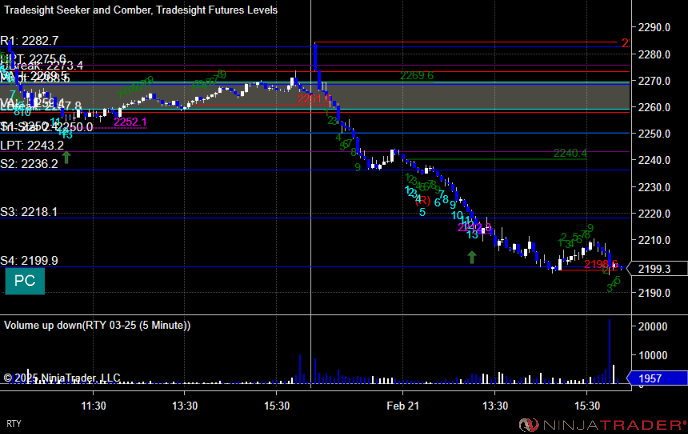Click the red 2261.9 price label
The height and width of the screenshot is (434, 688).
coord(313,99)
